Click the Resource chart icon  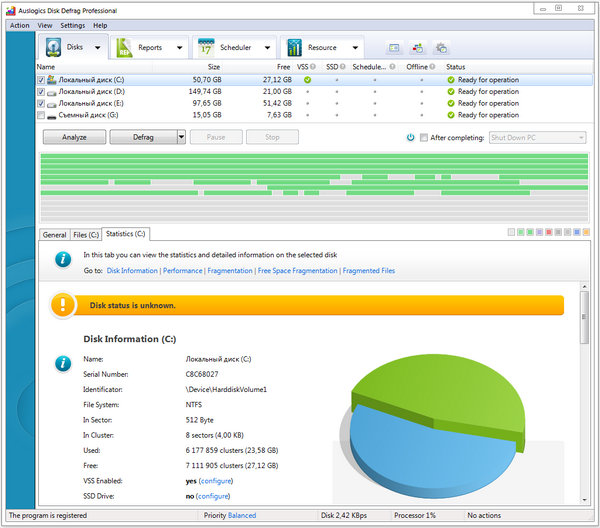294,47
